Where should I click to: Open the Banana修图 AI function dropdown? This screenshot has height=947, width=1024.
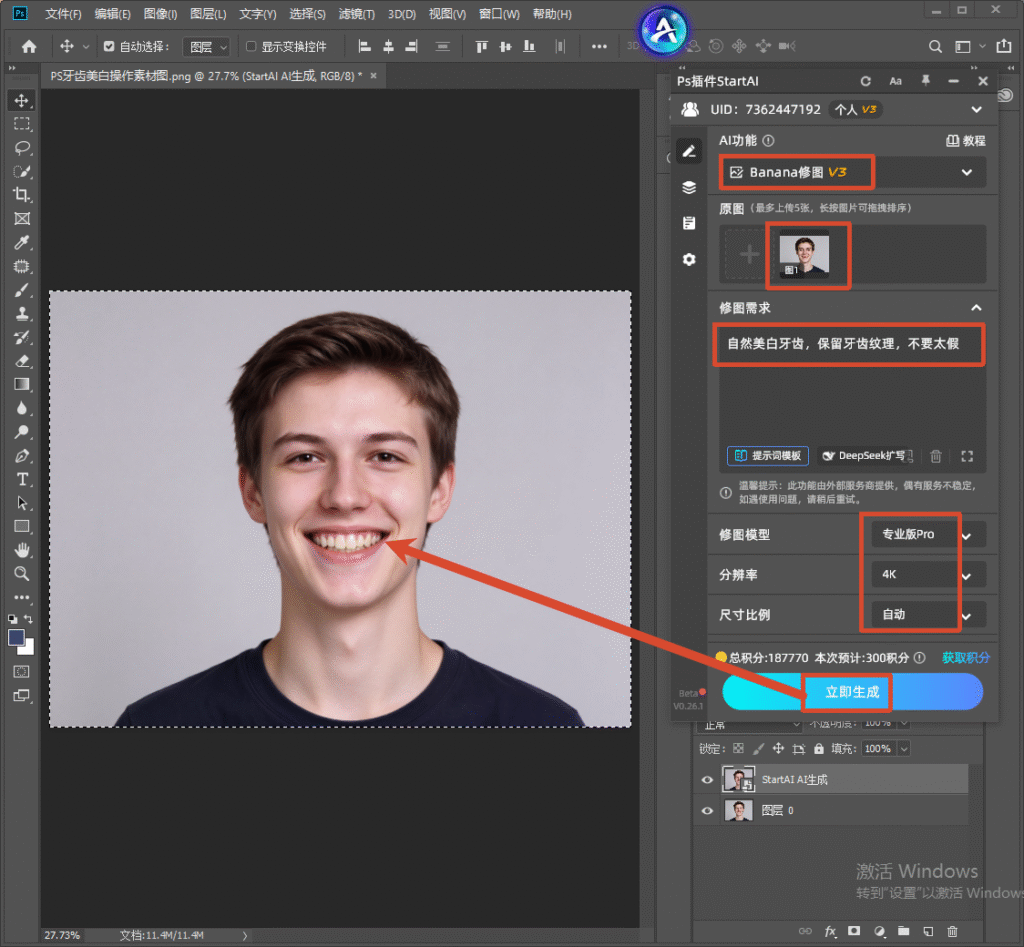(x=852, y=172)
